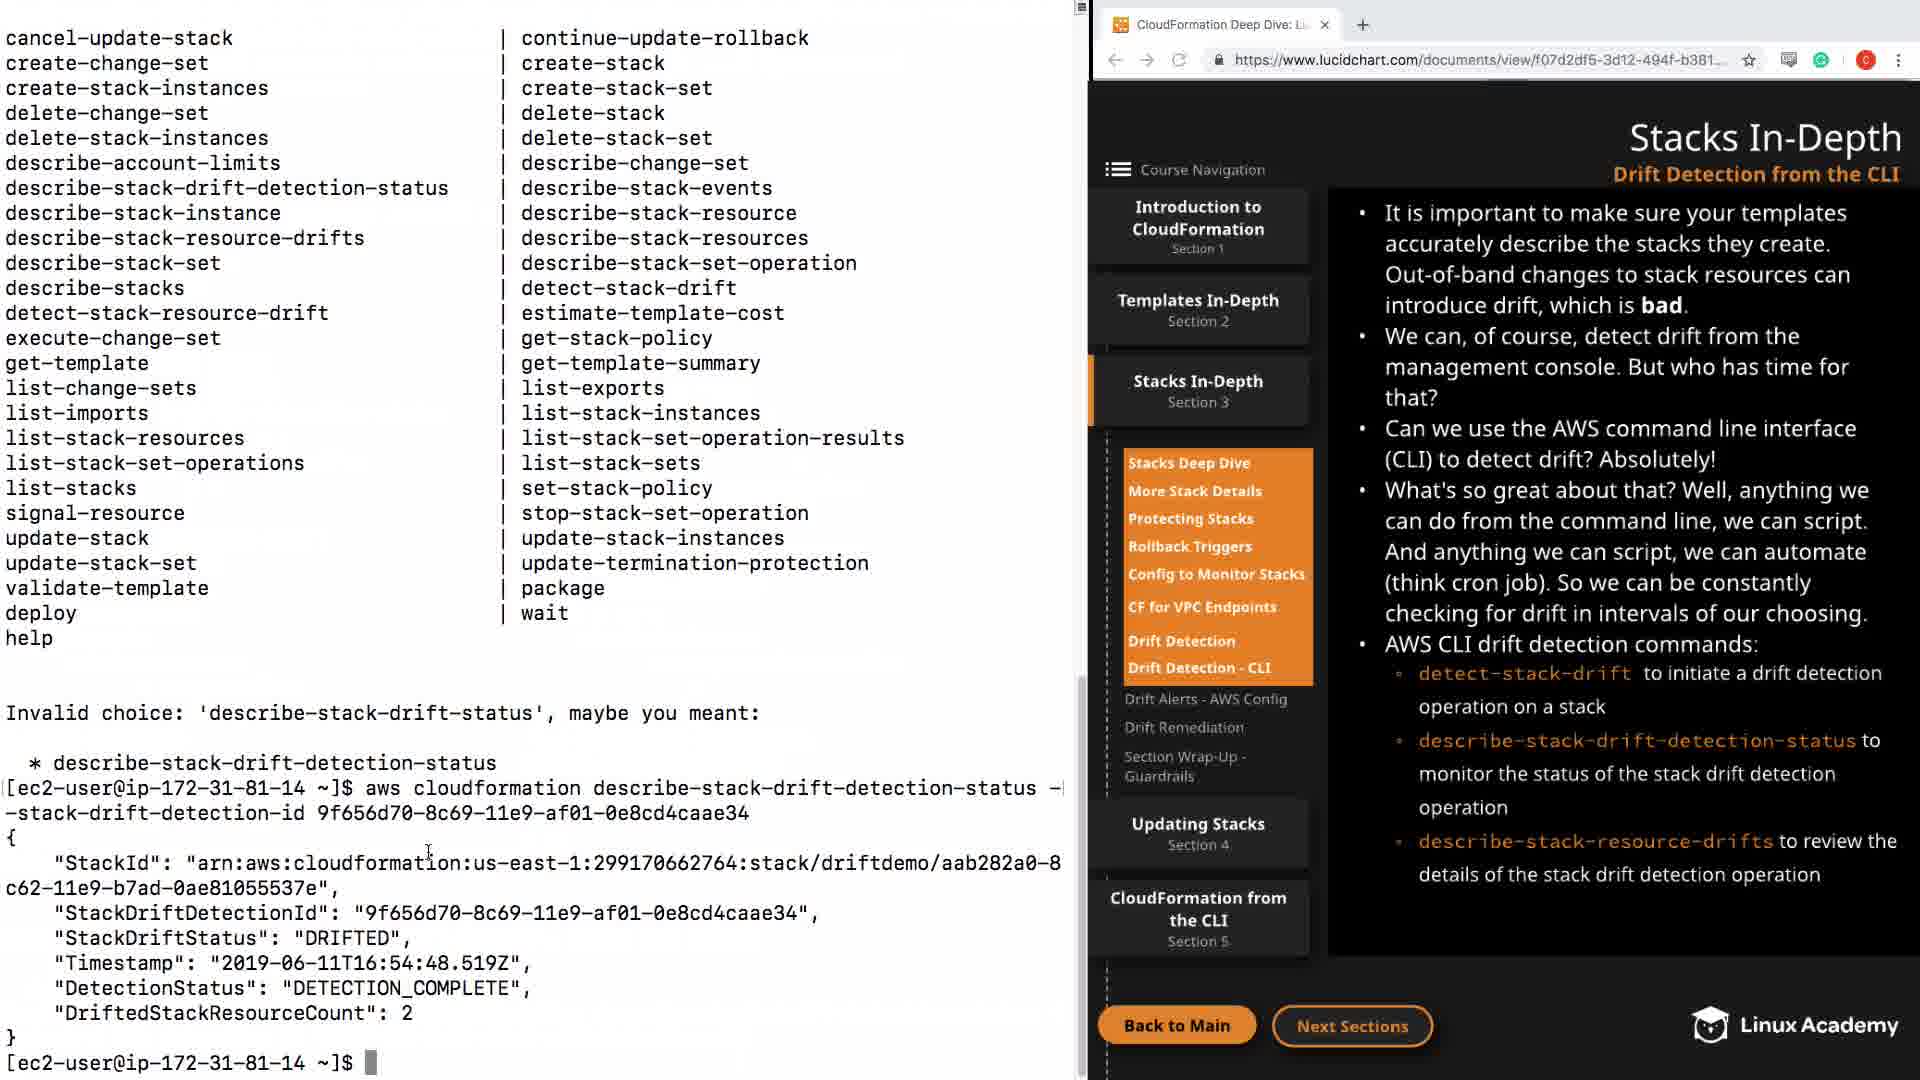The image size is (1920, 1080).
Task: Expand CloudFormation from the CLI section
Action: (1198, 918)
